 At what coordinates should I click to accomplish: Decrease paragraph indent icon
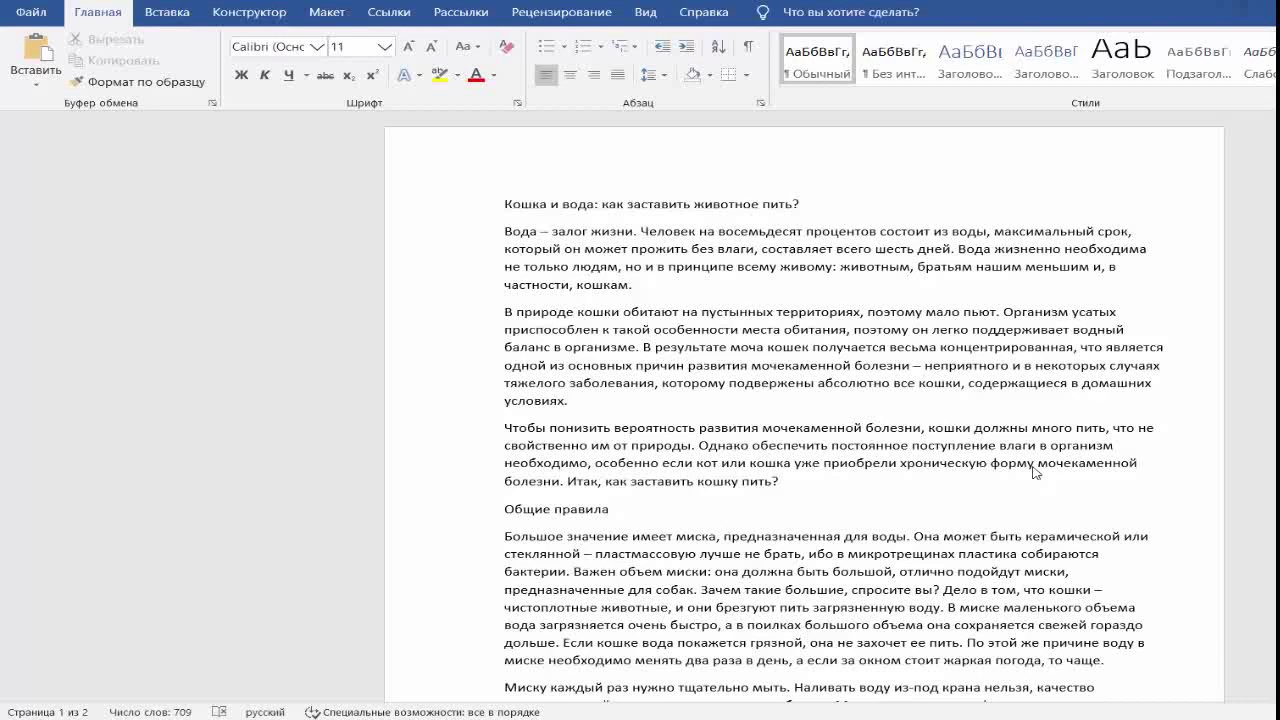click(662, 47)
